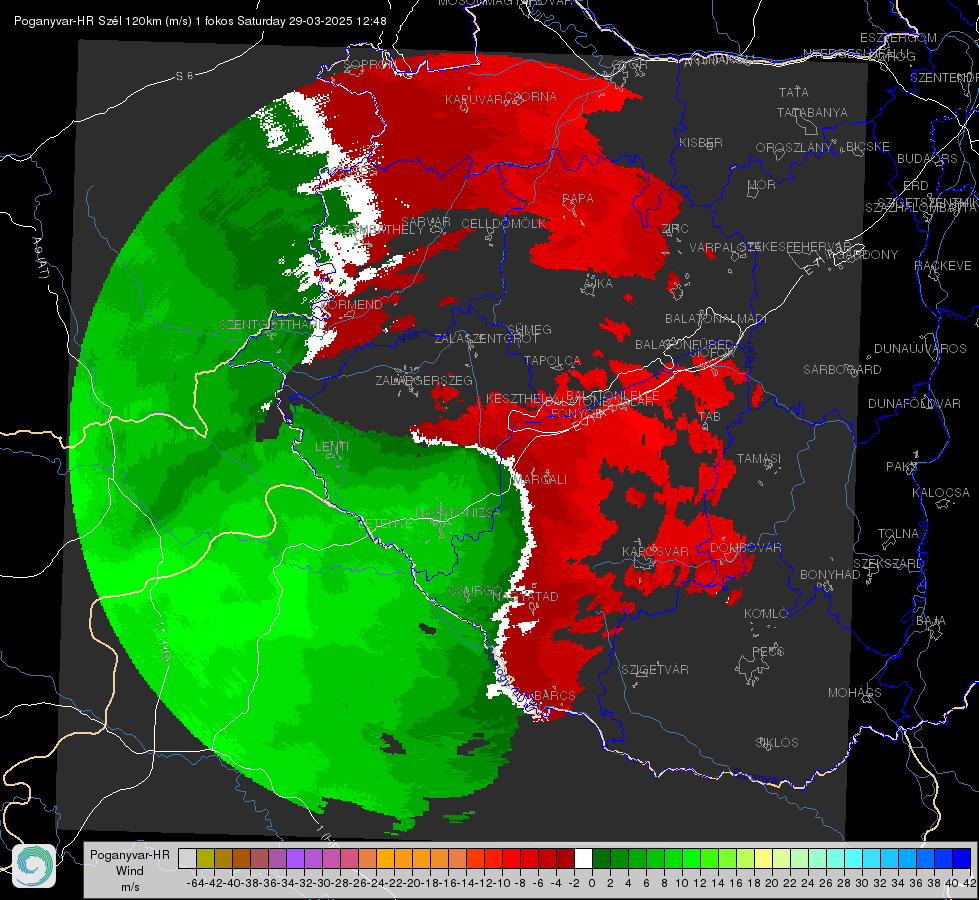Click the BALATONFURED city label

(x=684, y=345)
